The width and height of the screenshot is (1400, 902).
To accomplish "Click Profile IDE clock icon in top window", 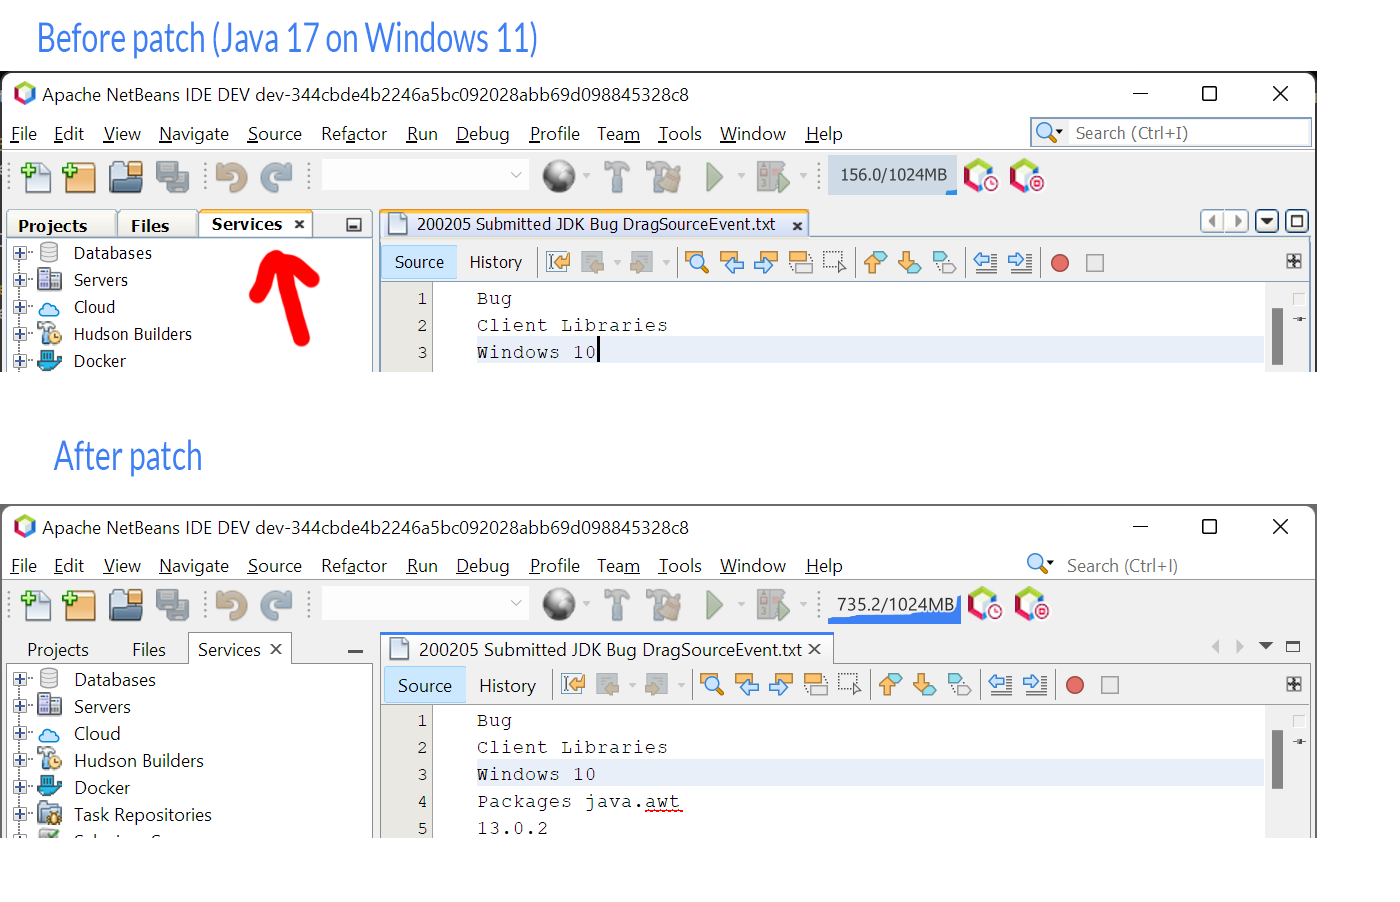I will point(980,176).
